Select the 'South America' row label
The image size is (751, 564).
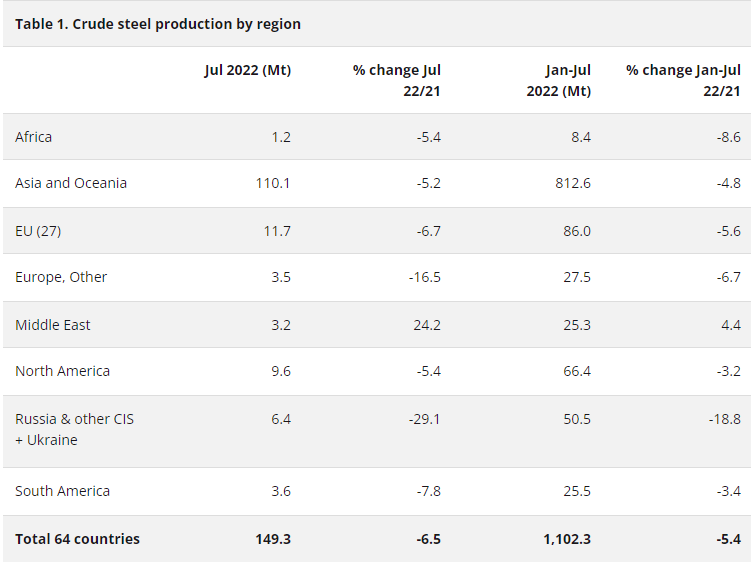[62, 491]
